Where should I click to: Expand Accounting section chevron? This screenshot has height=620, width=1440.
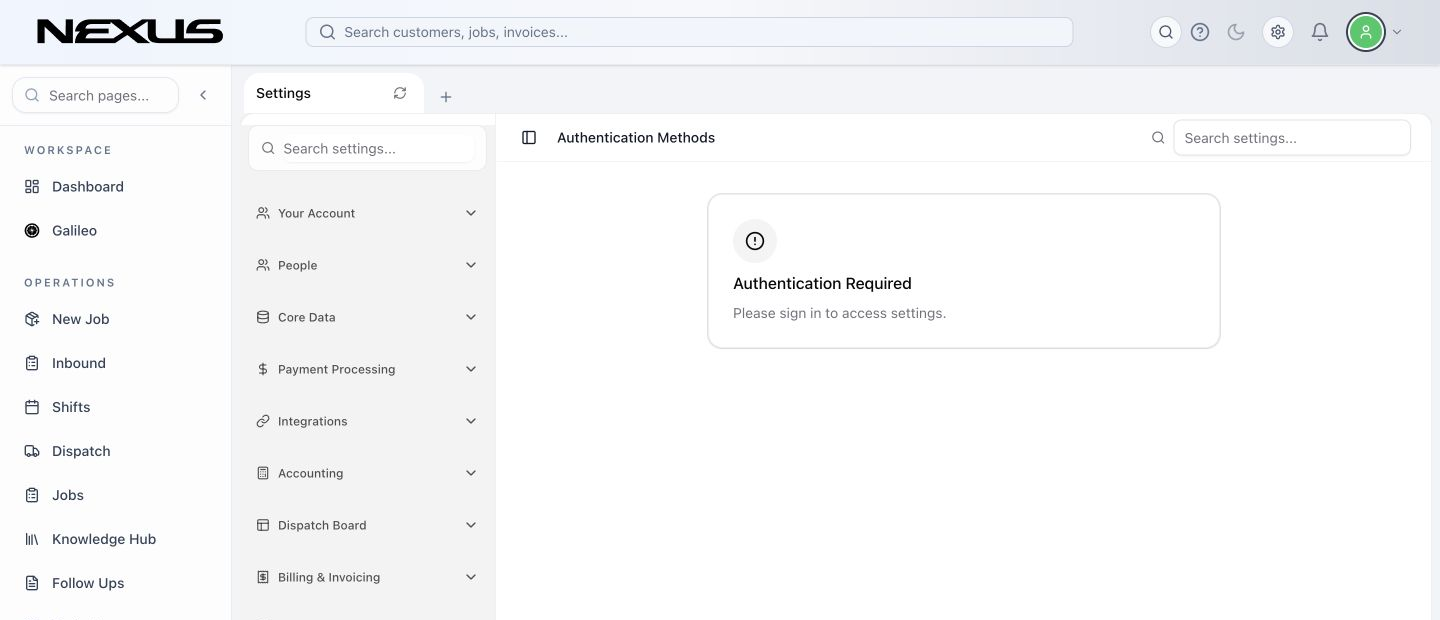pos(471,473)
